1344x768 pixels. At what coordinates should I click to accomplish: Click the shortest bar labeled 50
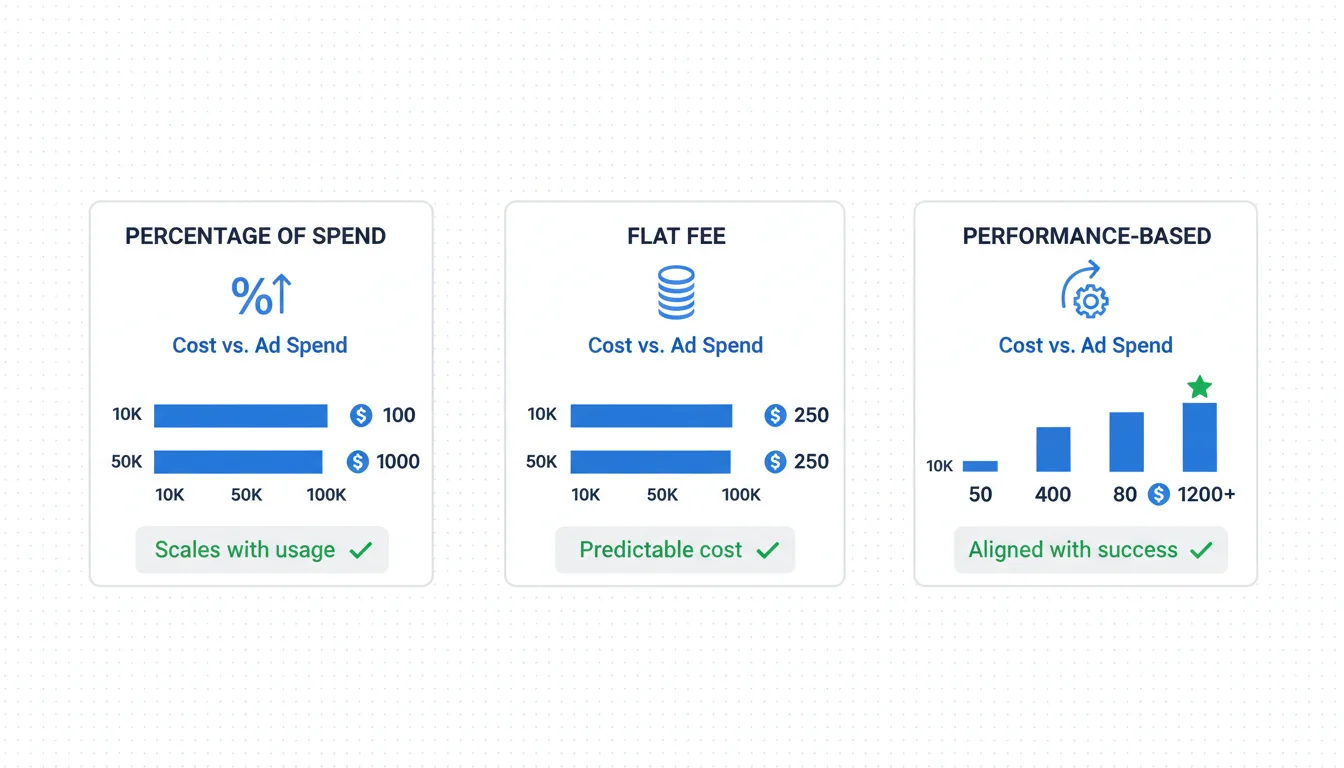pyautogui.click(x=980, y=466)
